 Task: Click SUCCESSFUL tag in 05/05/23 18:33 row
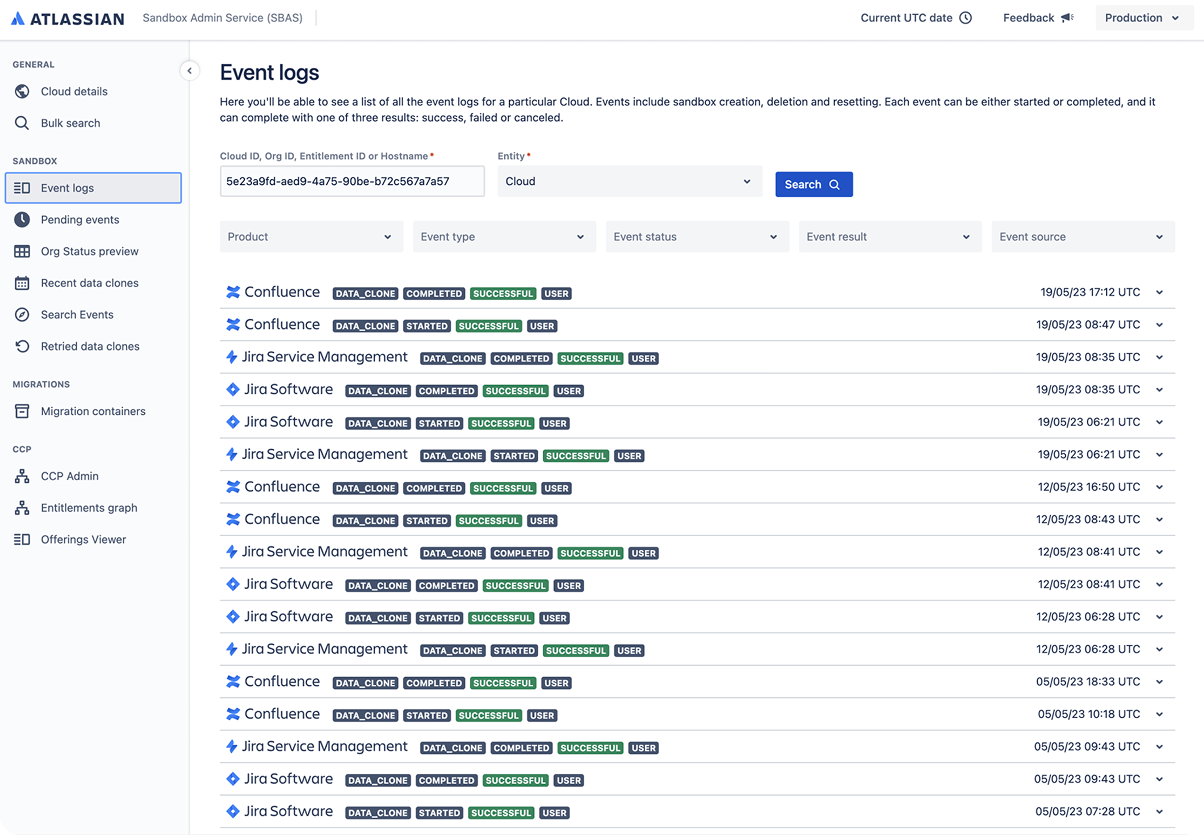click(503, 683)
